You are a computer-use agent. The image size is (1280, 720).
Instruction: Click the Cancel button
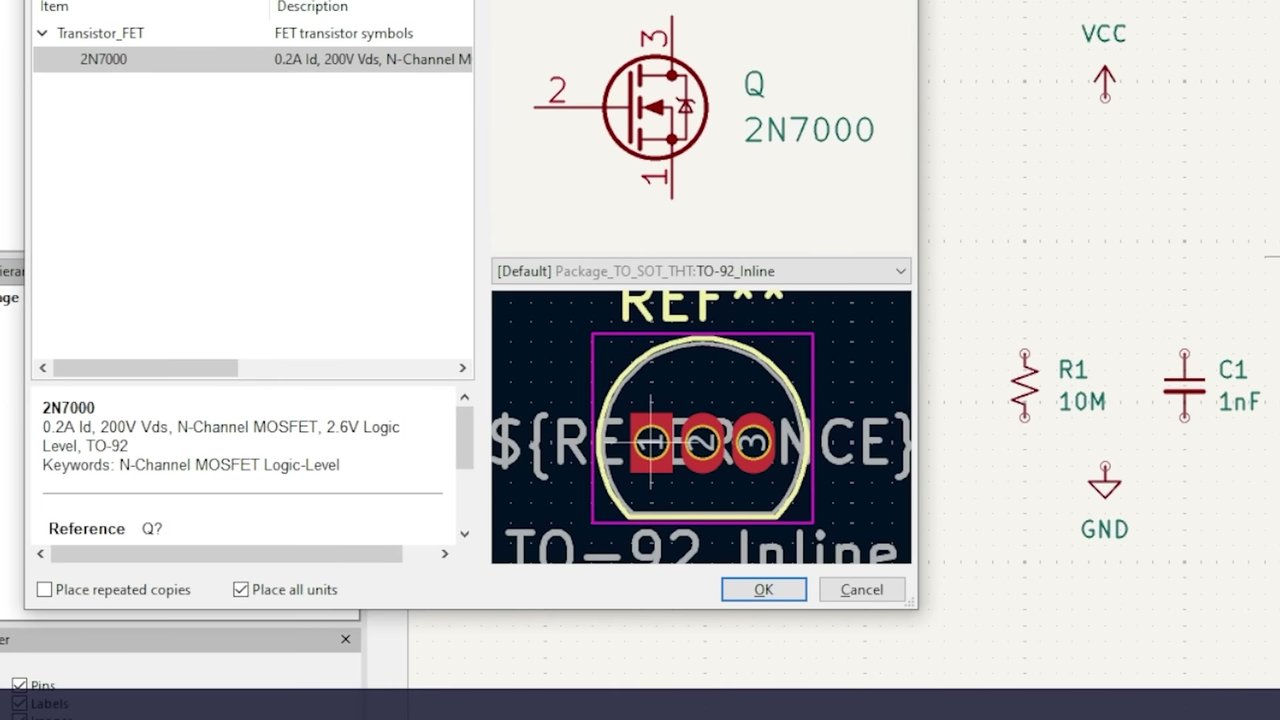point(862,590)
